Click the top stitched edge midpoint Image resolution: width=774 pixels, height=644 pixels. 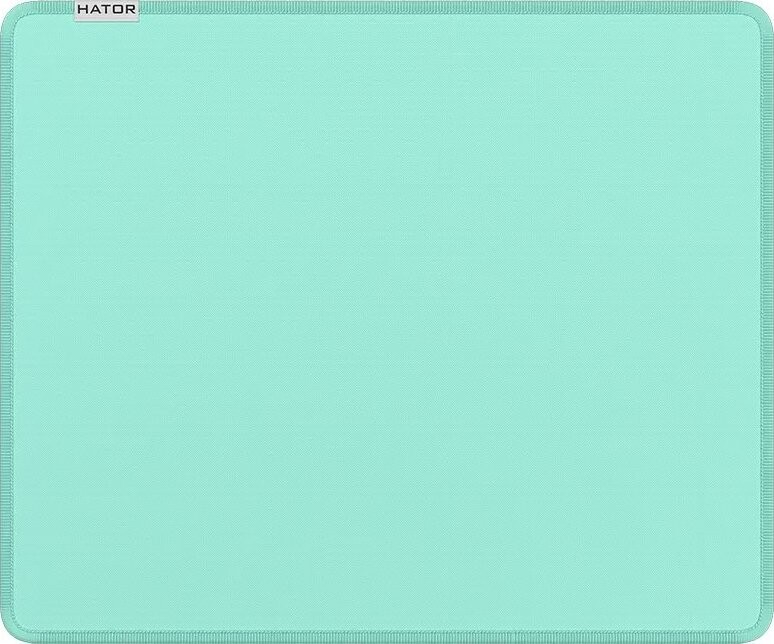click(x=387, y=6)
